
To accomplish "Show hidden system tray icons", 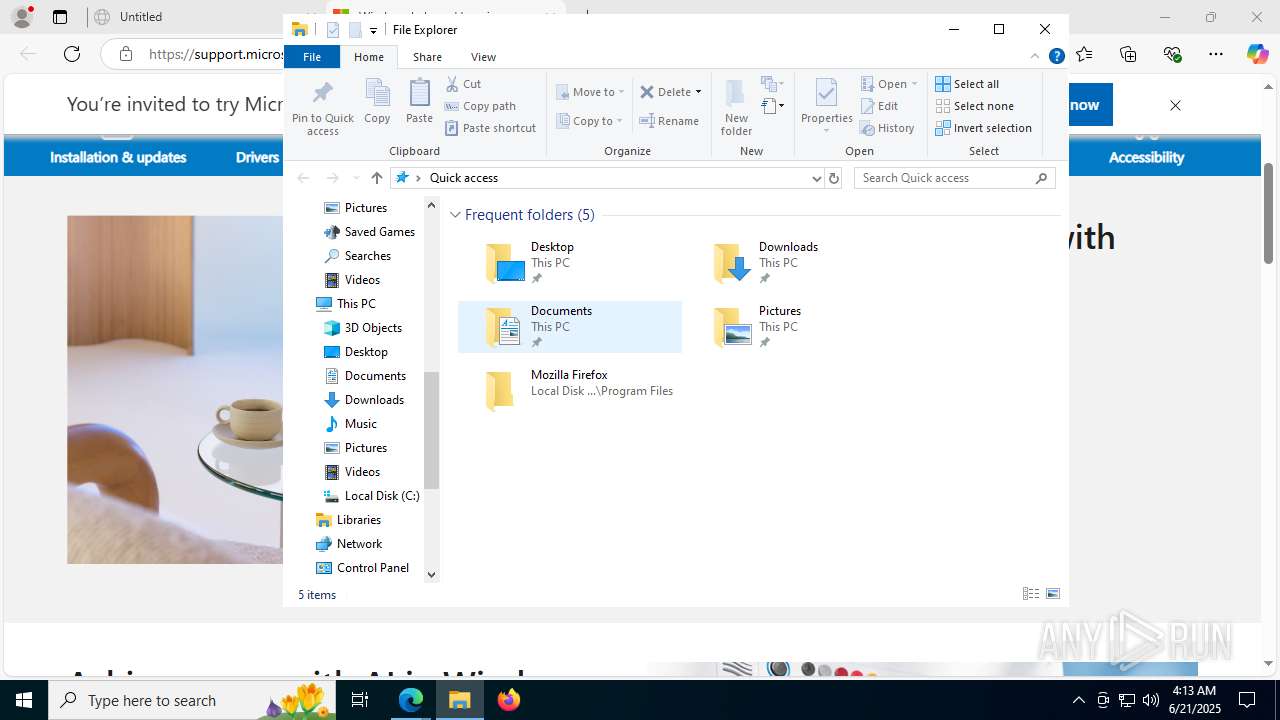I will [1078, 700].
